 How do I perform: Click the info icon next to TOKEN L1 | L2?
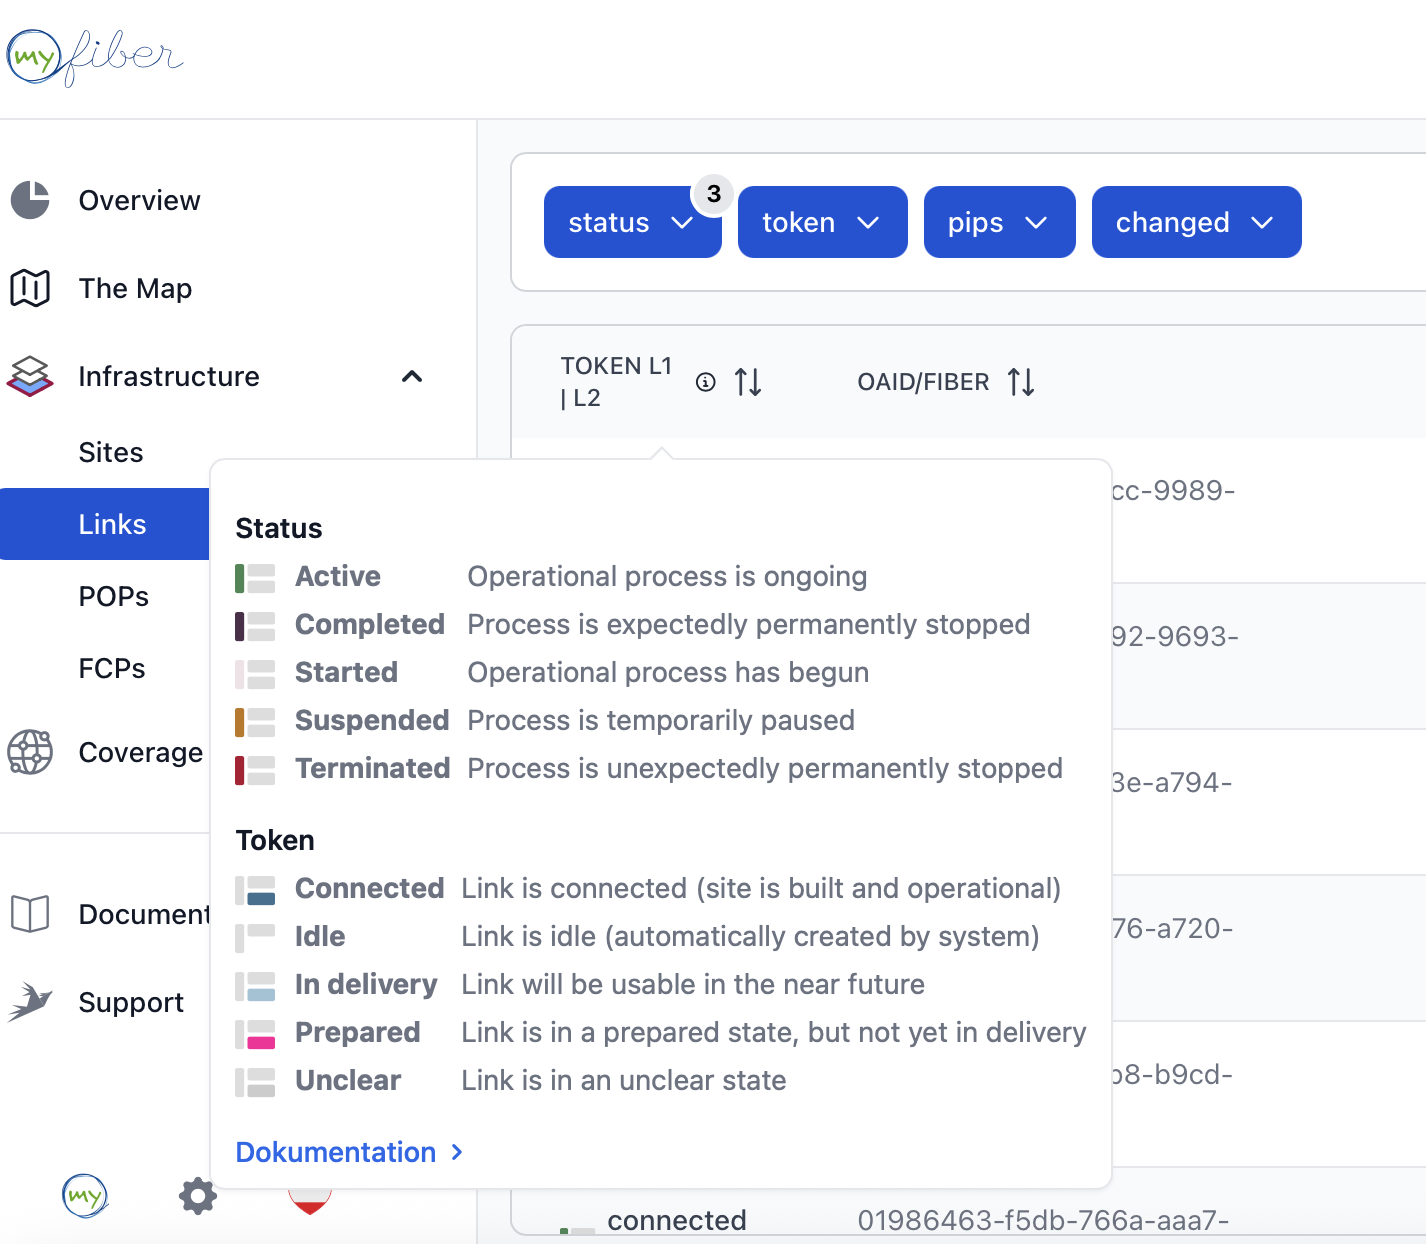(x=706, y=382)
